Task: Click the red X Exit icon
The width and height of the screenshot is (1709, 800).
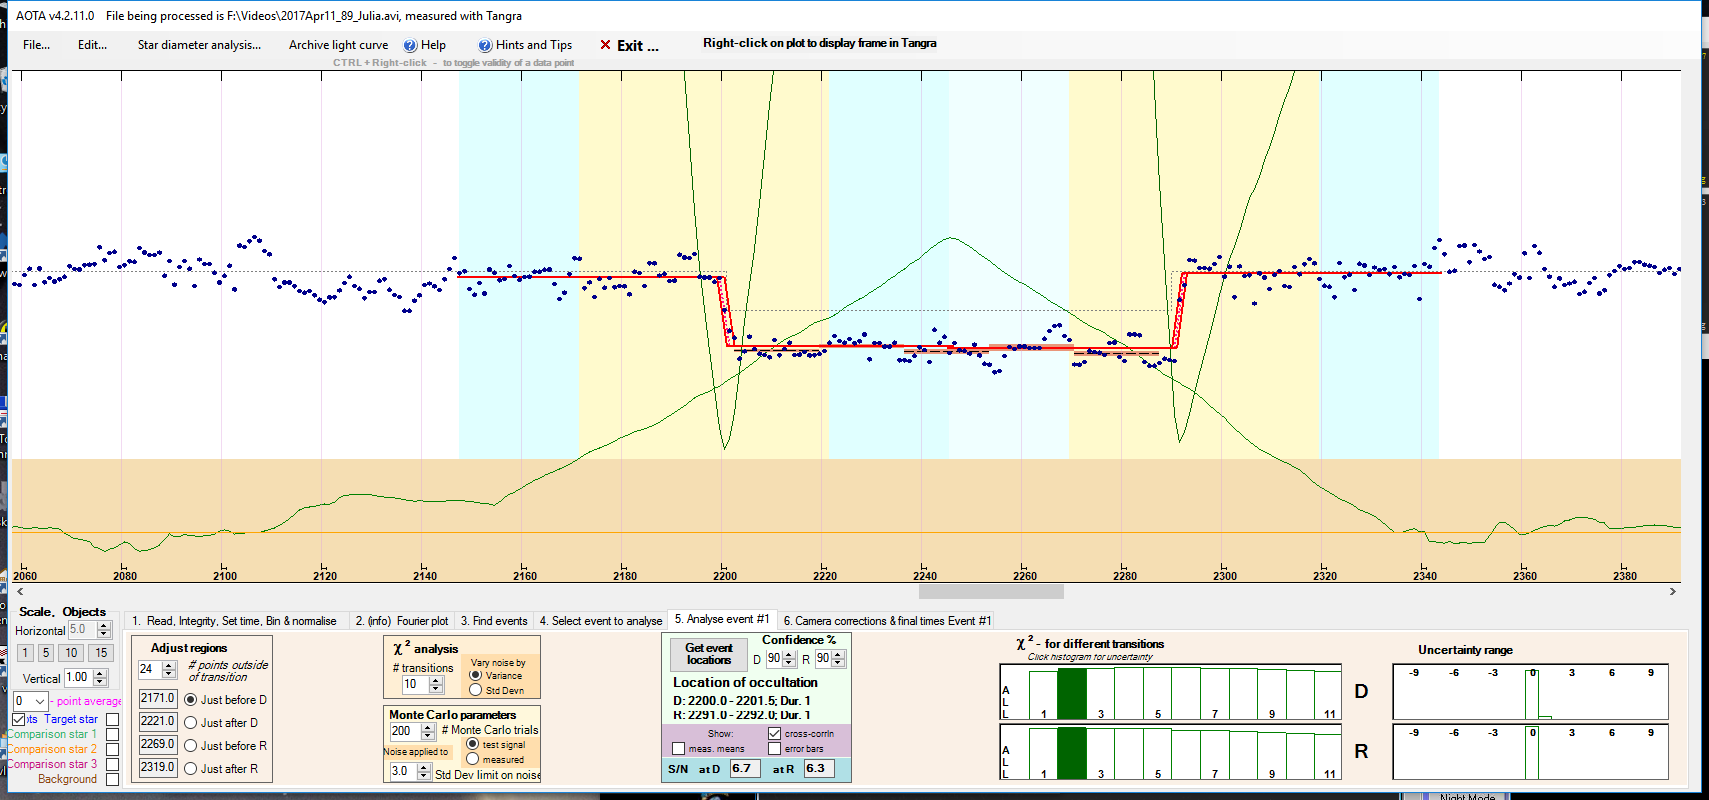Action: (605, 45)
